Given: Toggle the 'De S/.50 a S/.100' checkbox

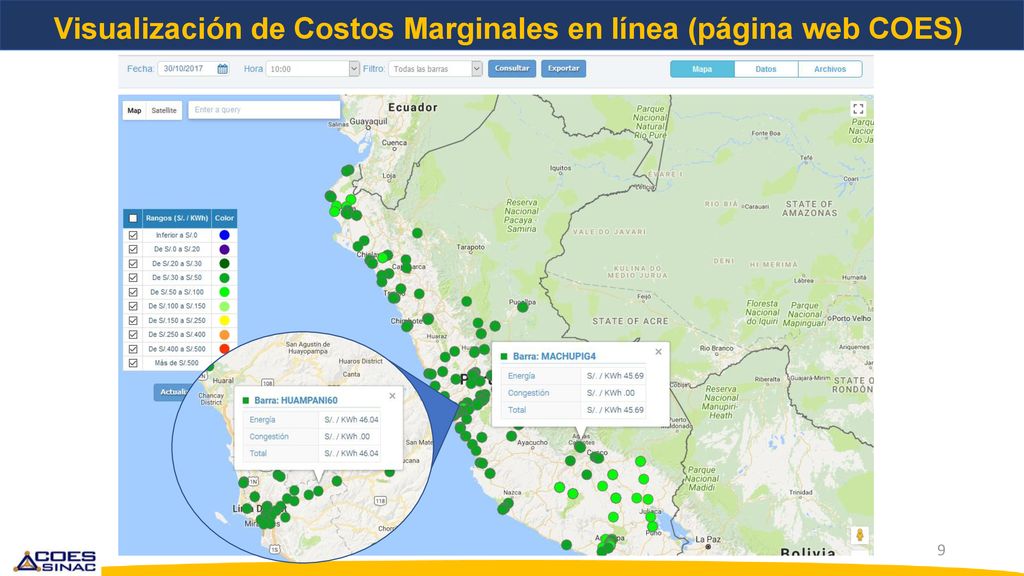Looking at the screenshot, I should [x=133, y=292].
